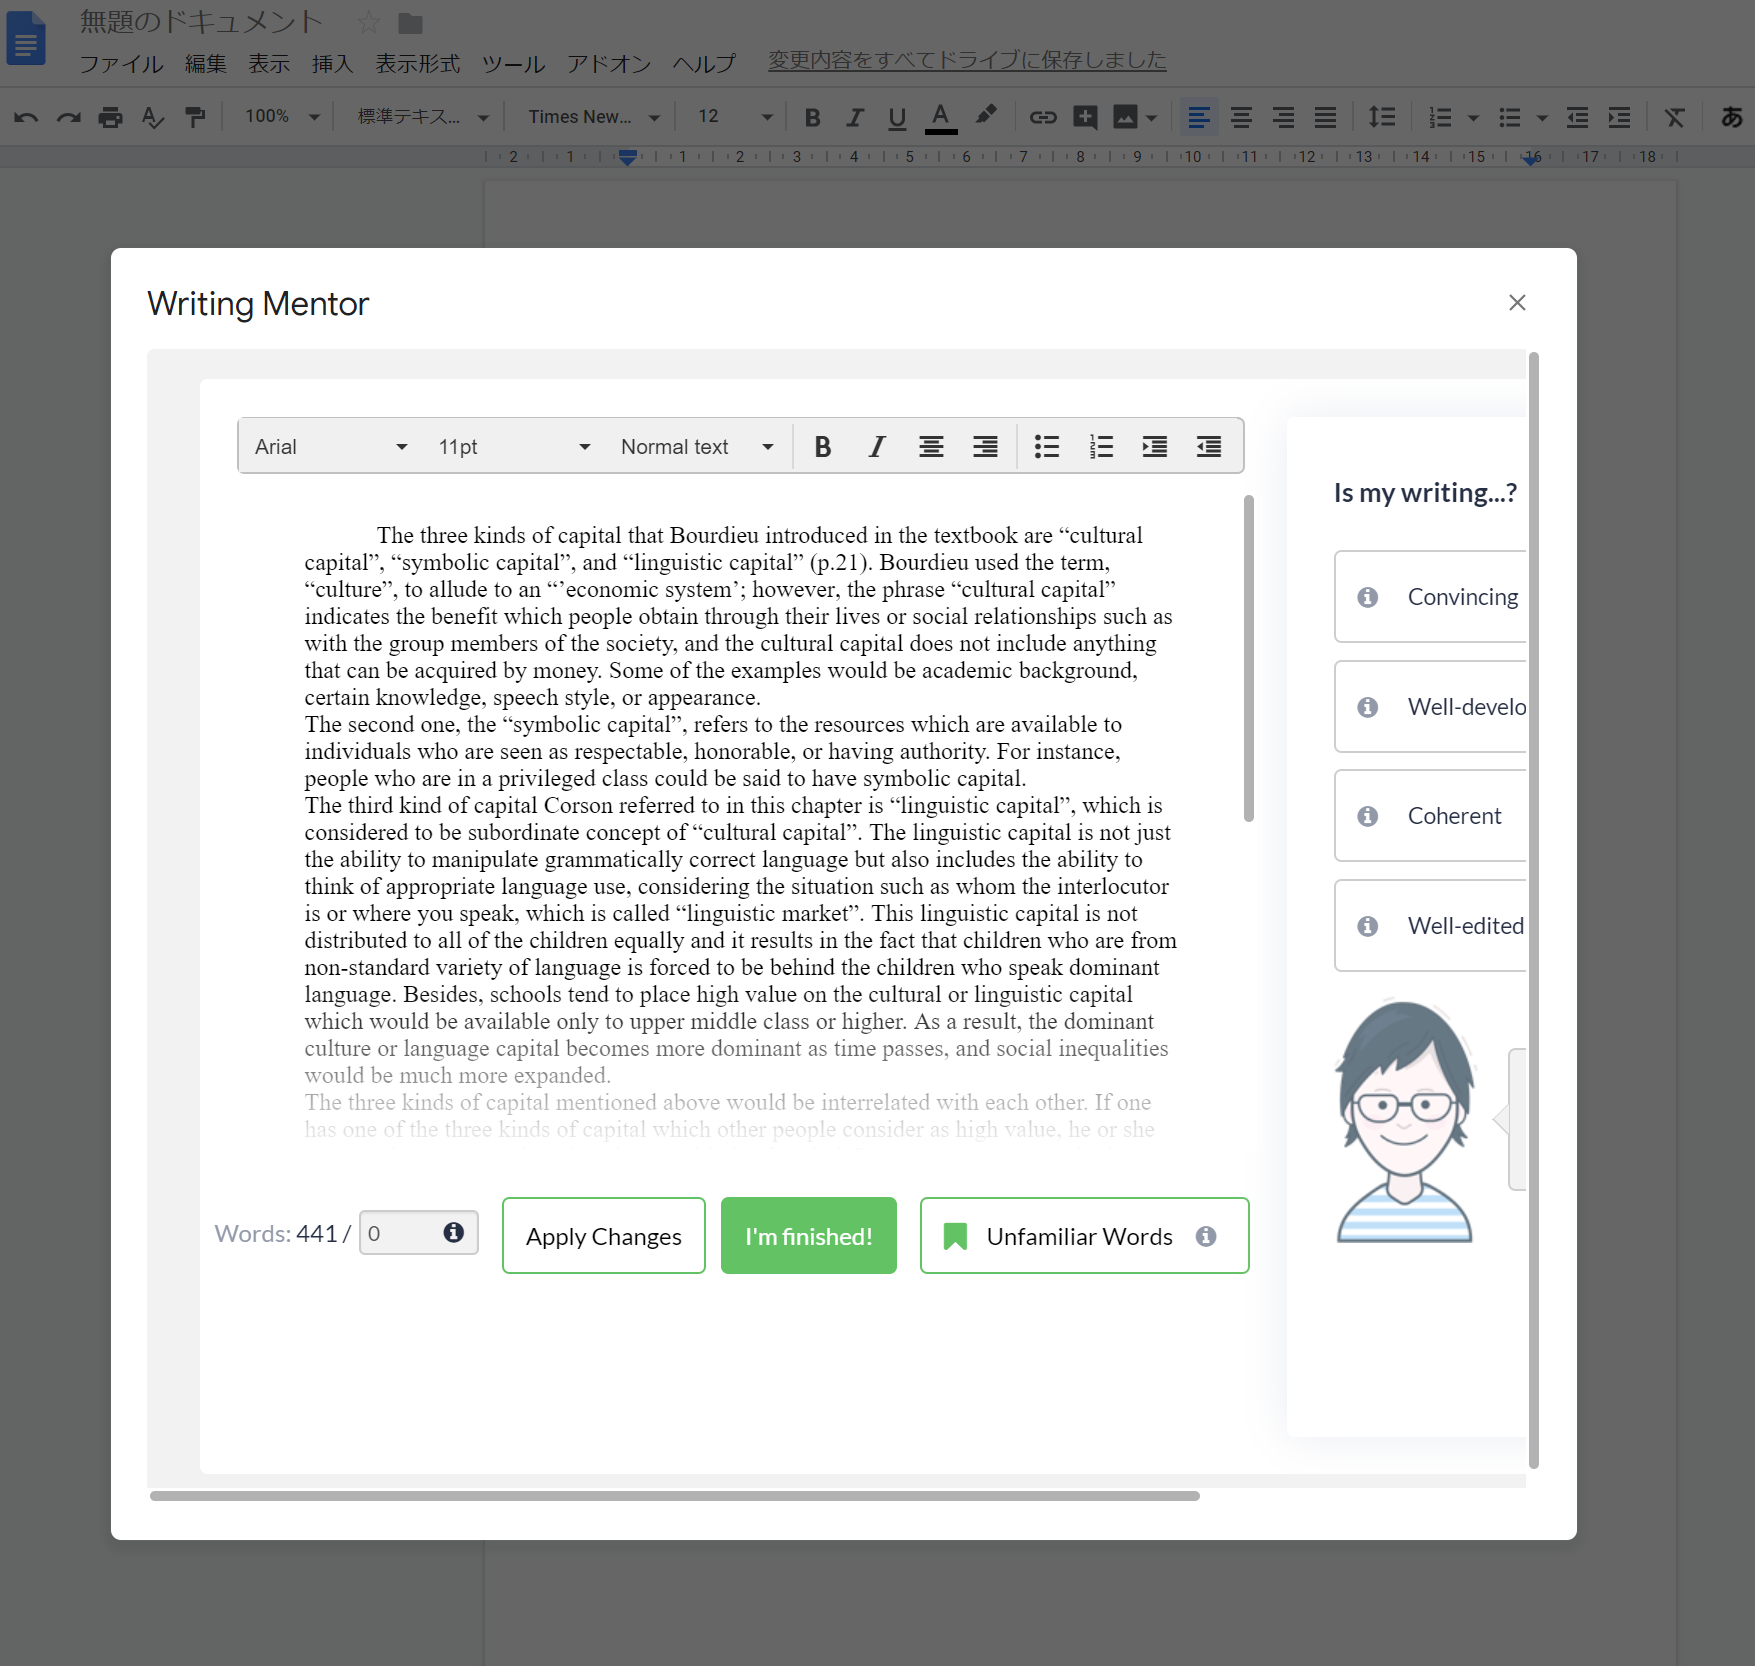Image resolution: width=1755 pixels, height=1666 pixels.
Task: Click the Italic icon in Writing Mentor toolbar
Action: (877, 447)
